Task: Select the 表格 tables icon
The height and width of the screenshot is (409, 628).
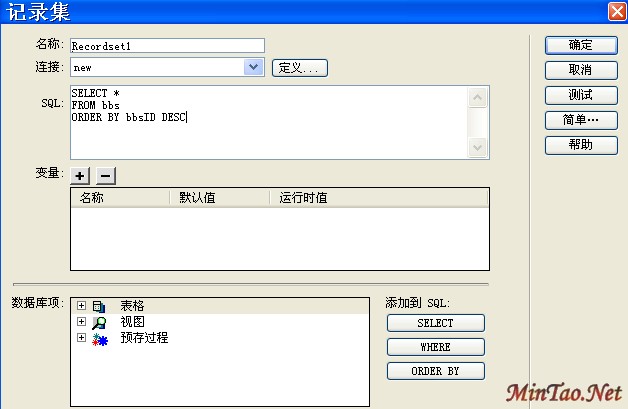Action: point(98,306)
